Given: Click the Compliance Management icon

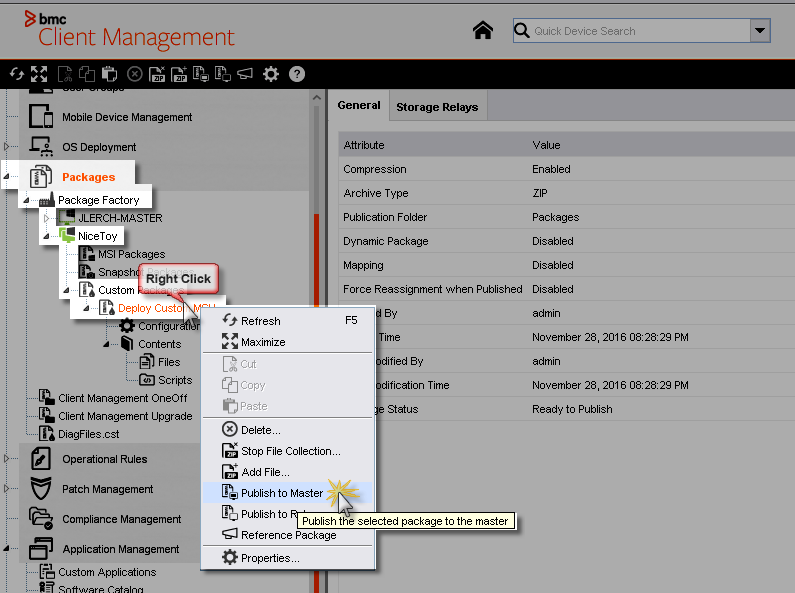Looking at the screenshot, I should click(41, 518).
